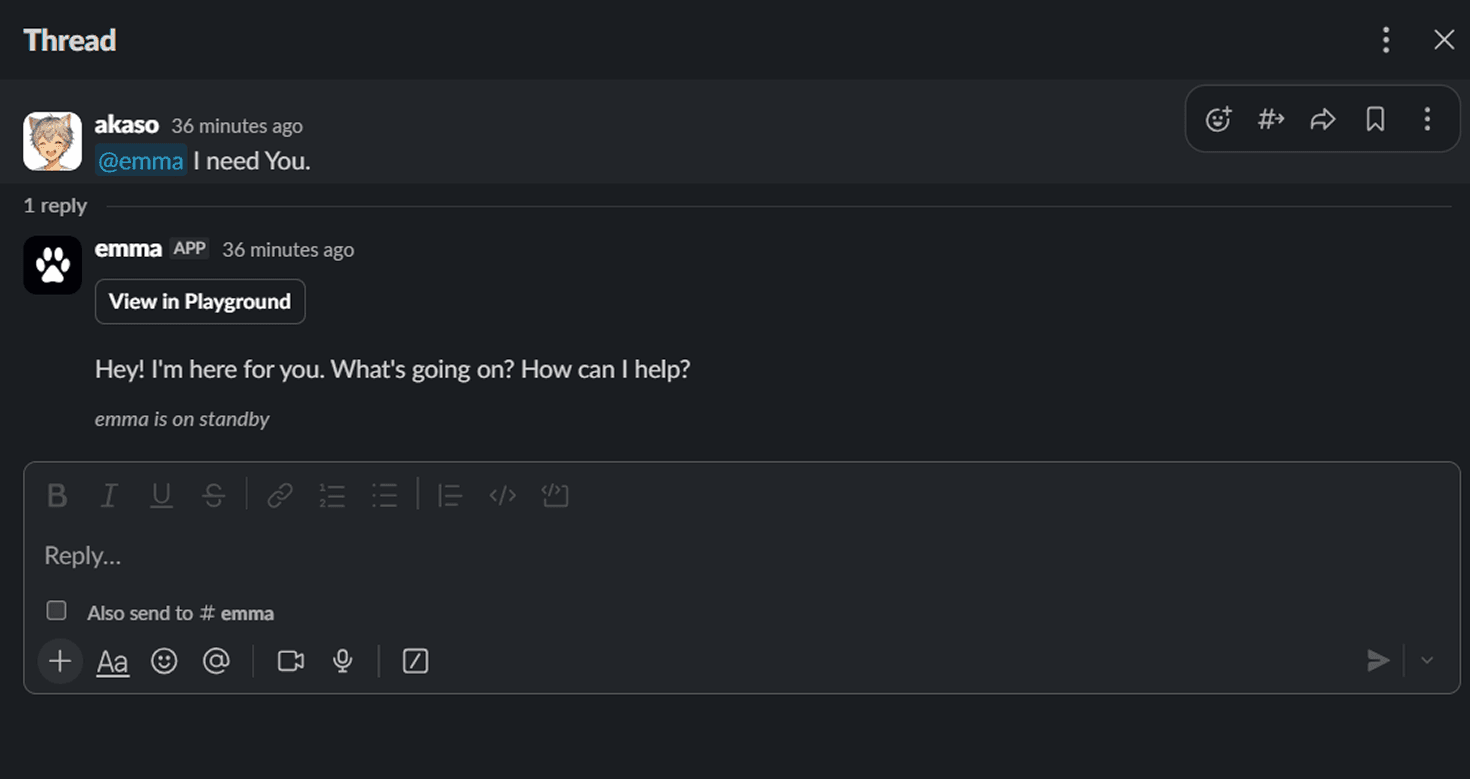Viewport: 1470px width, 779px height.
Task: Click the @emma mention link
Action: (x=141, y=161)
